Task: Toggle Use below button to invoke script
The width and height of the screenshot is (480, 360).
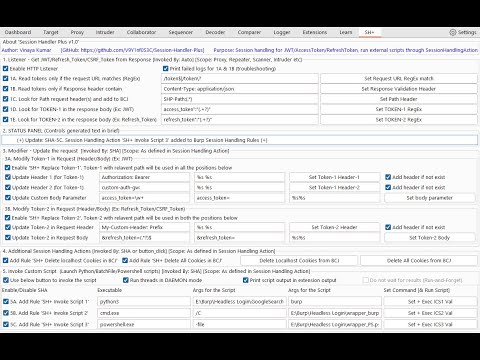Action: pos(5,280)
